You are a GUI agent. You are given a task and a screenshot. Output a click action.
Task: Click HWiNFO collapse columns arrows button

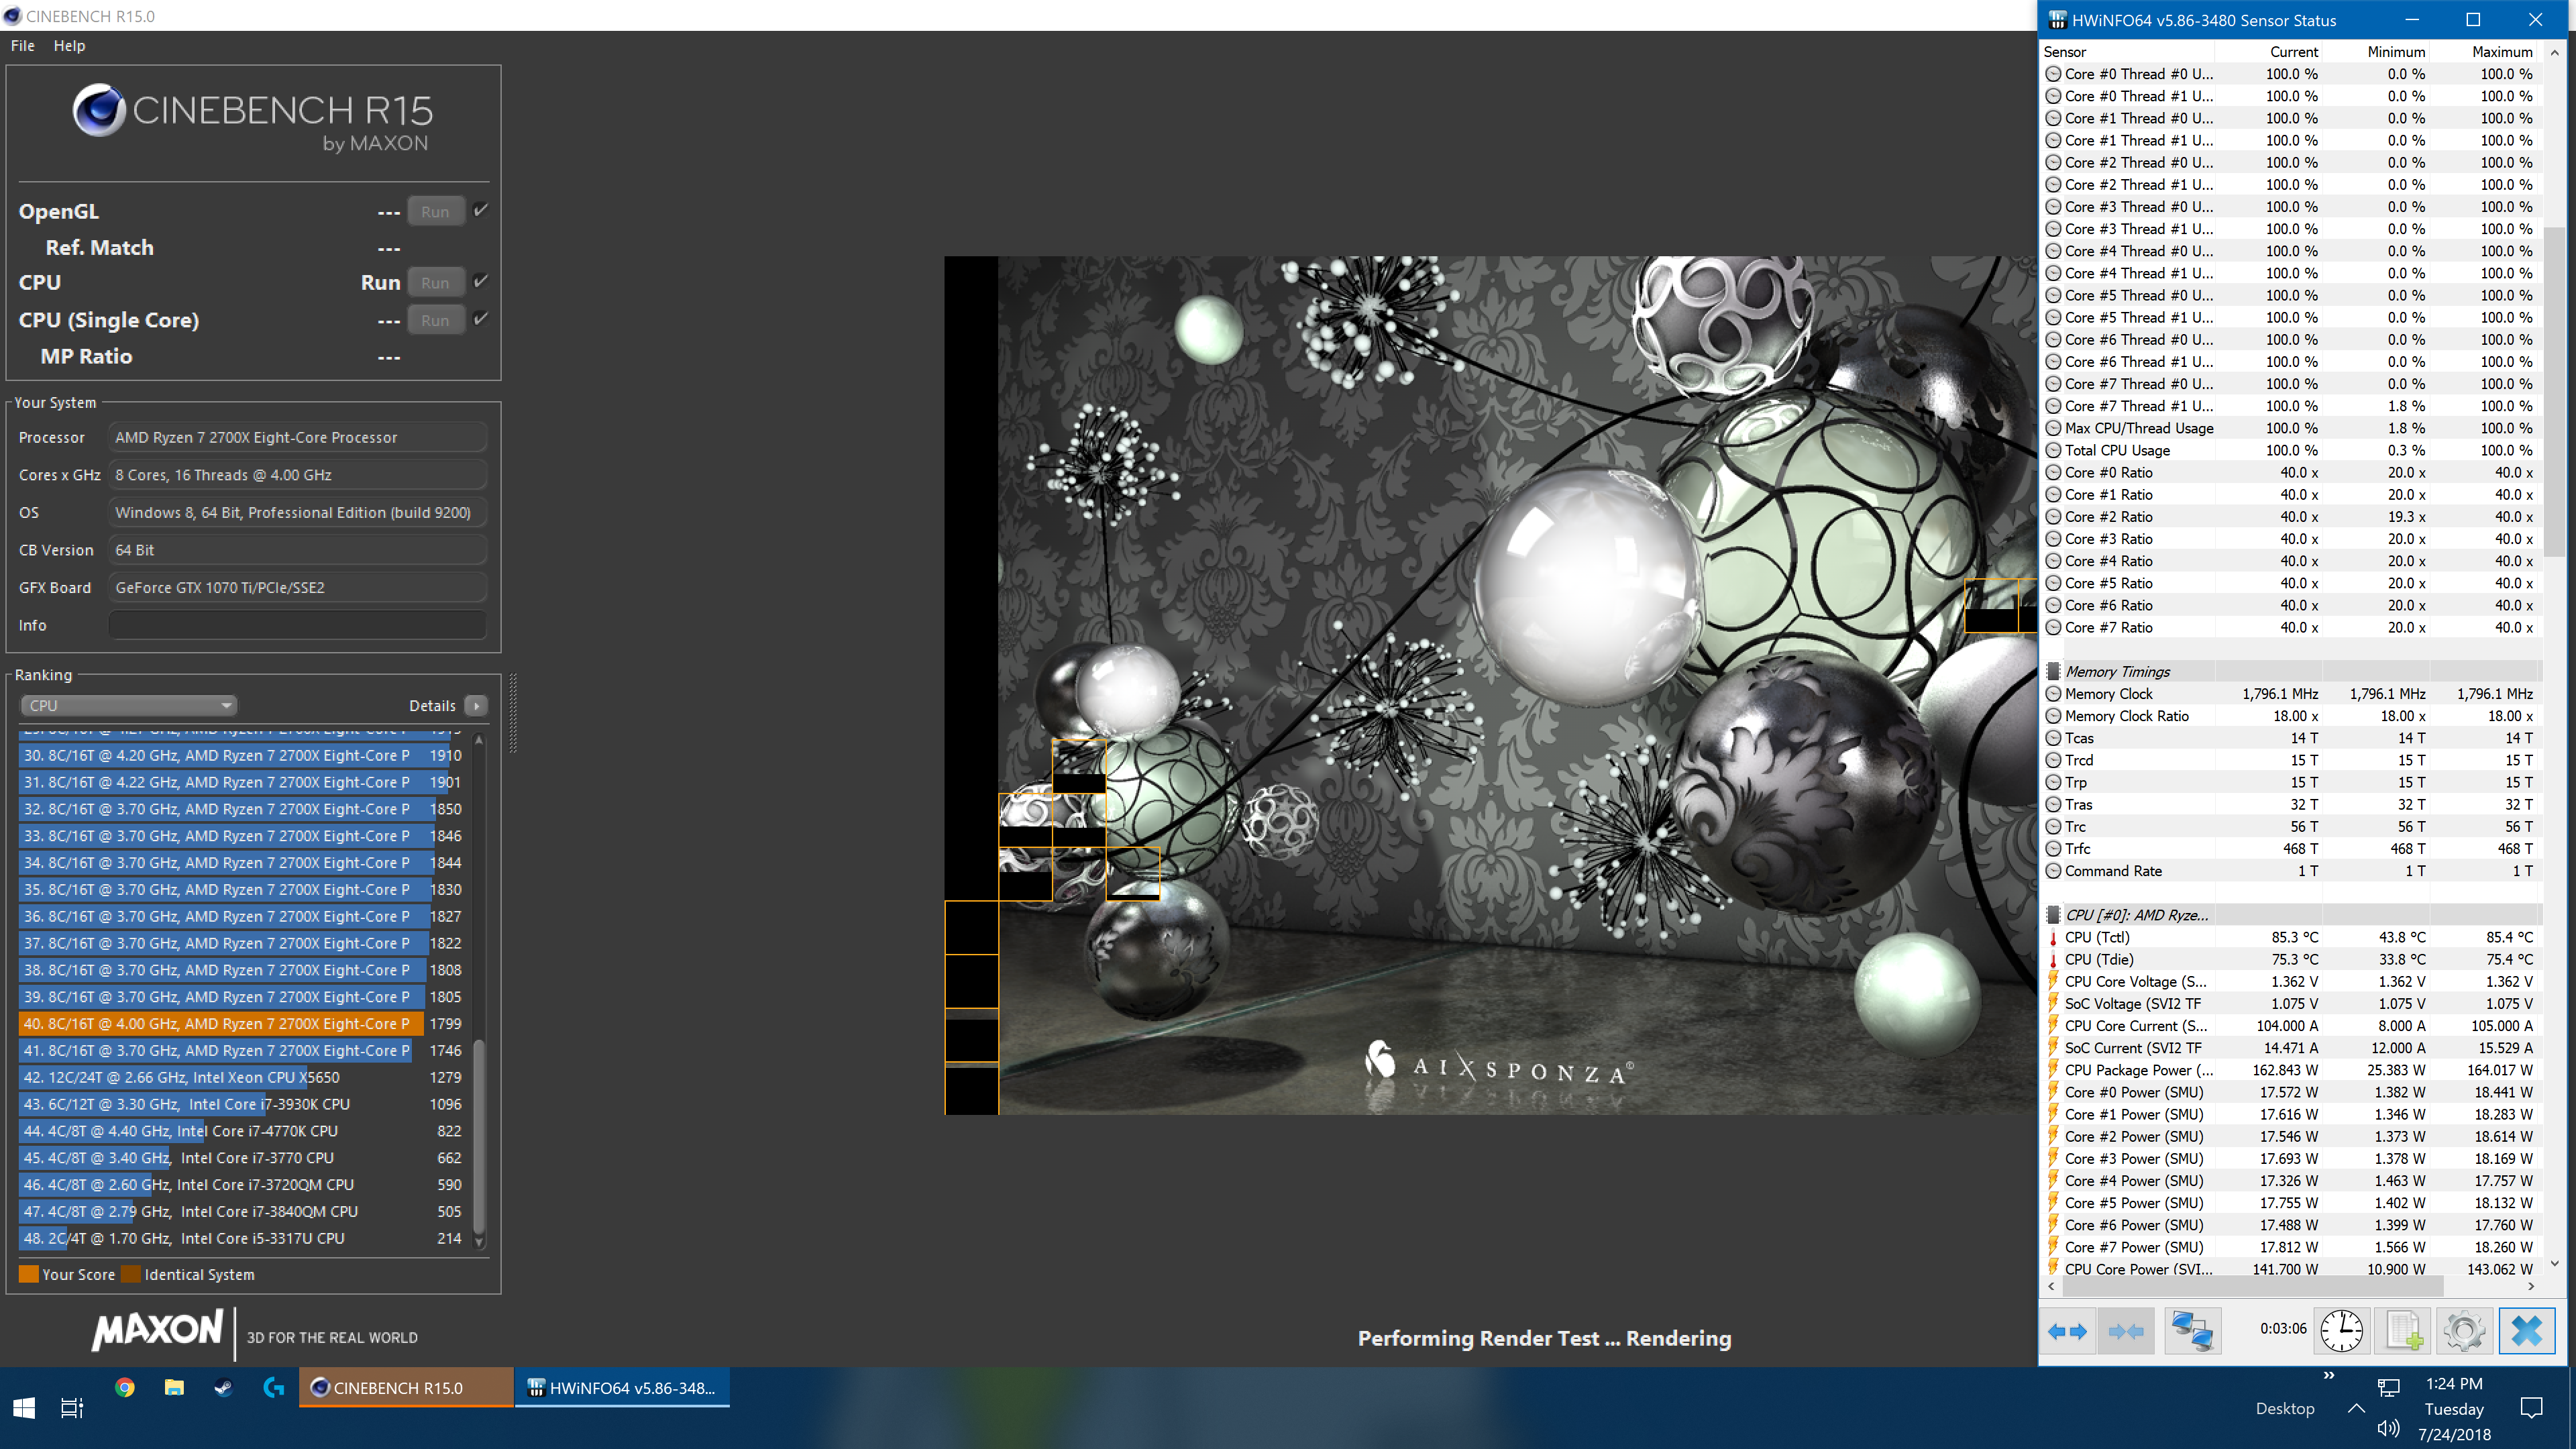2126,1331
